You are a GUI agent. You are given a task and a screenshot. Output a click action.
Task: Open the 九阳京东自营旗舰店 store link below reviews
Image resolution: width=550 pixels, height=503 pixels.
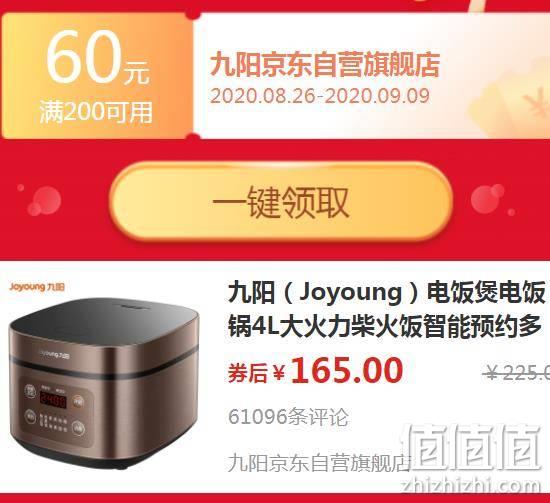318,463
